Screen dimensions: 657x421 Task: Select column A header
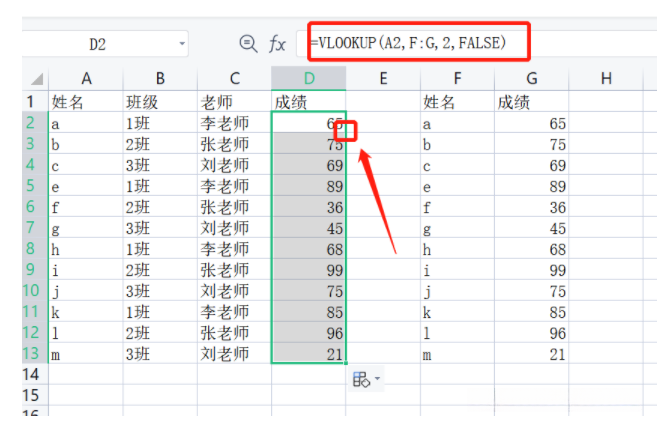[x=86, y=78]
